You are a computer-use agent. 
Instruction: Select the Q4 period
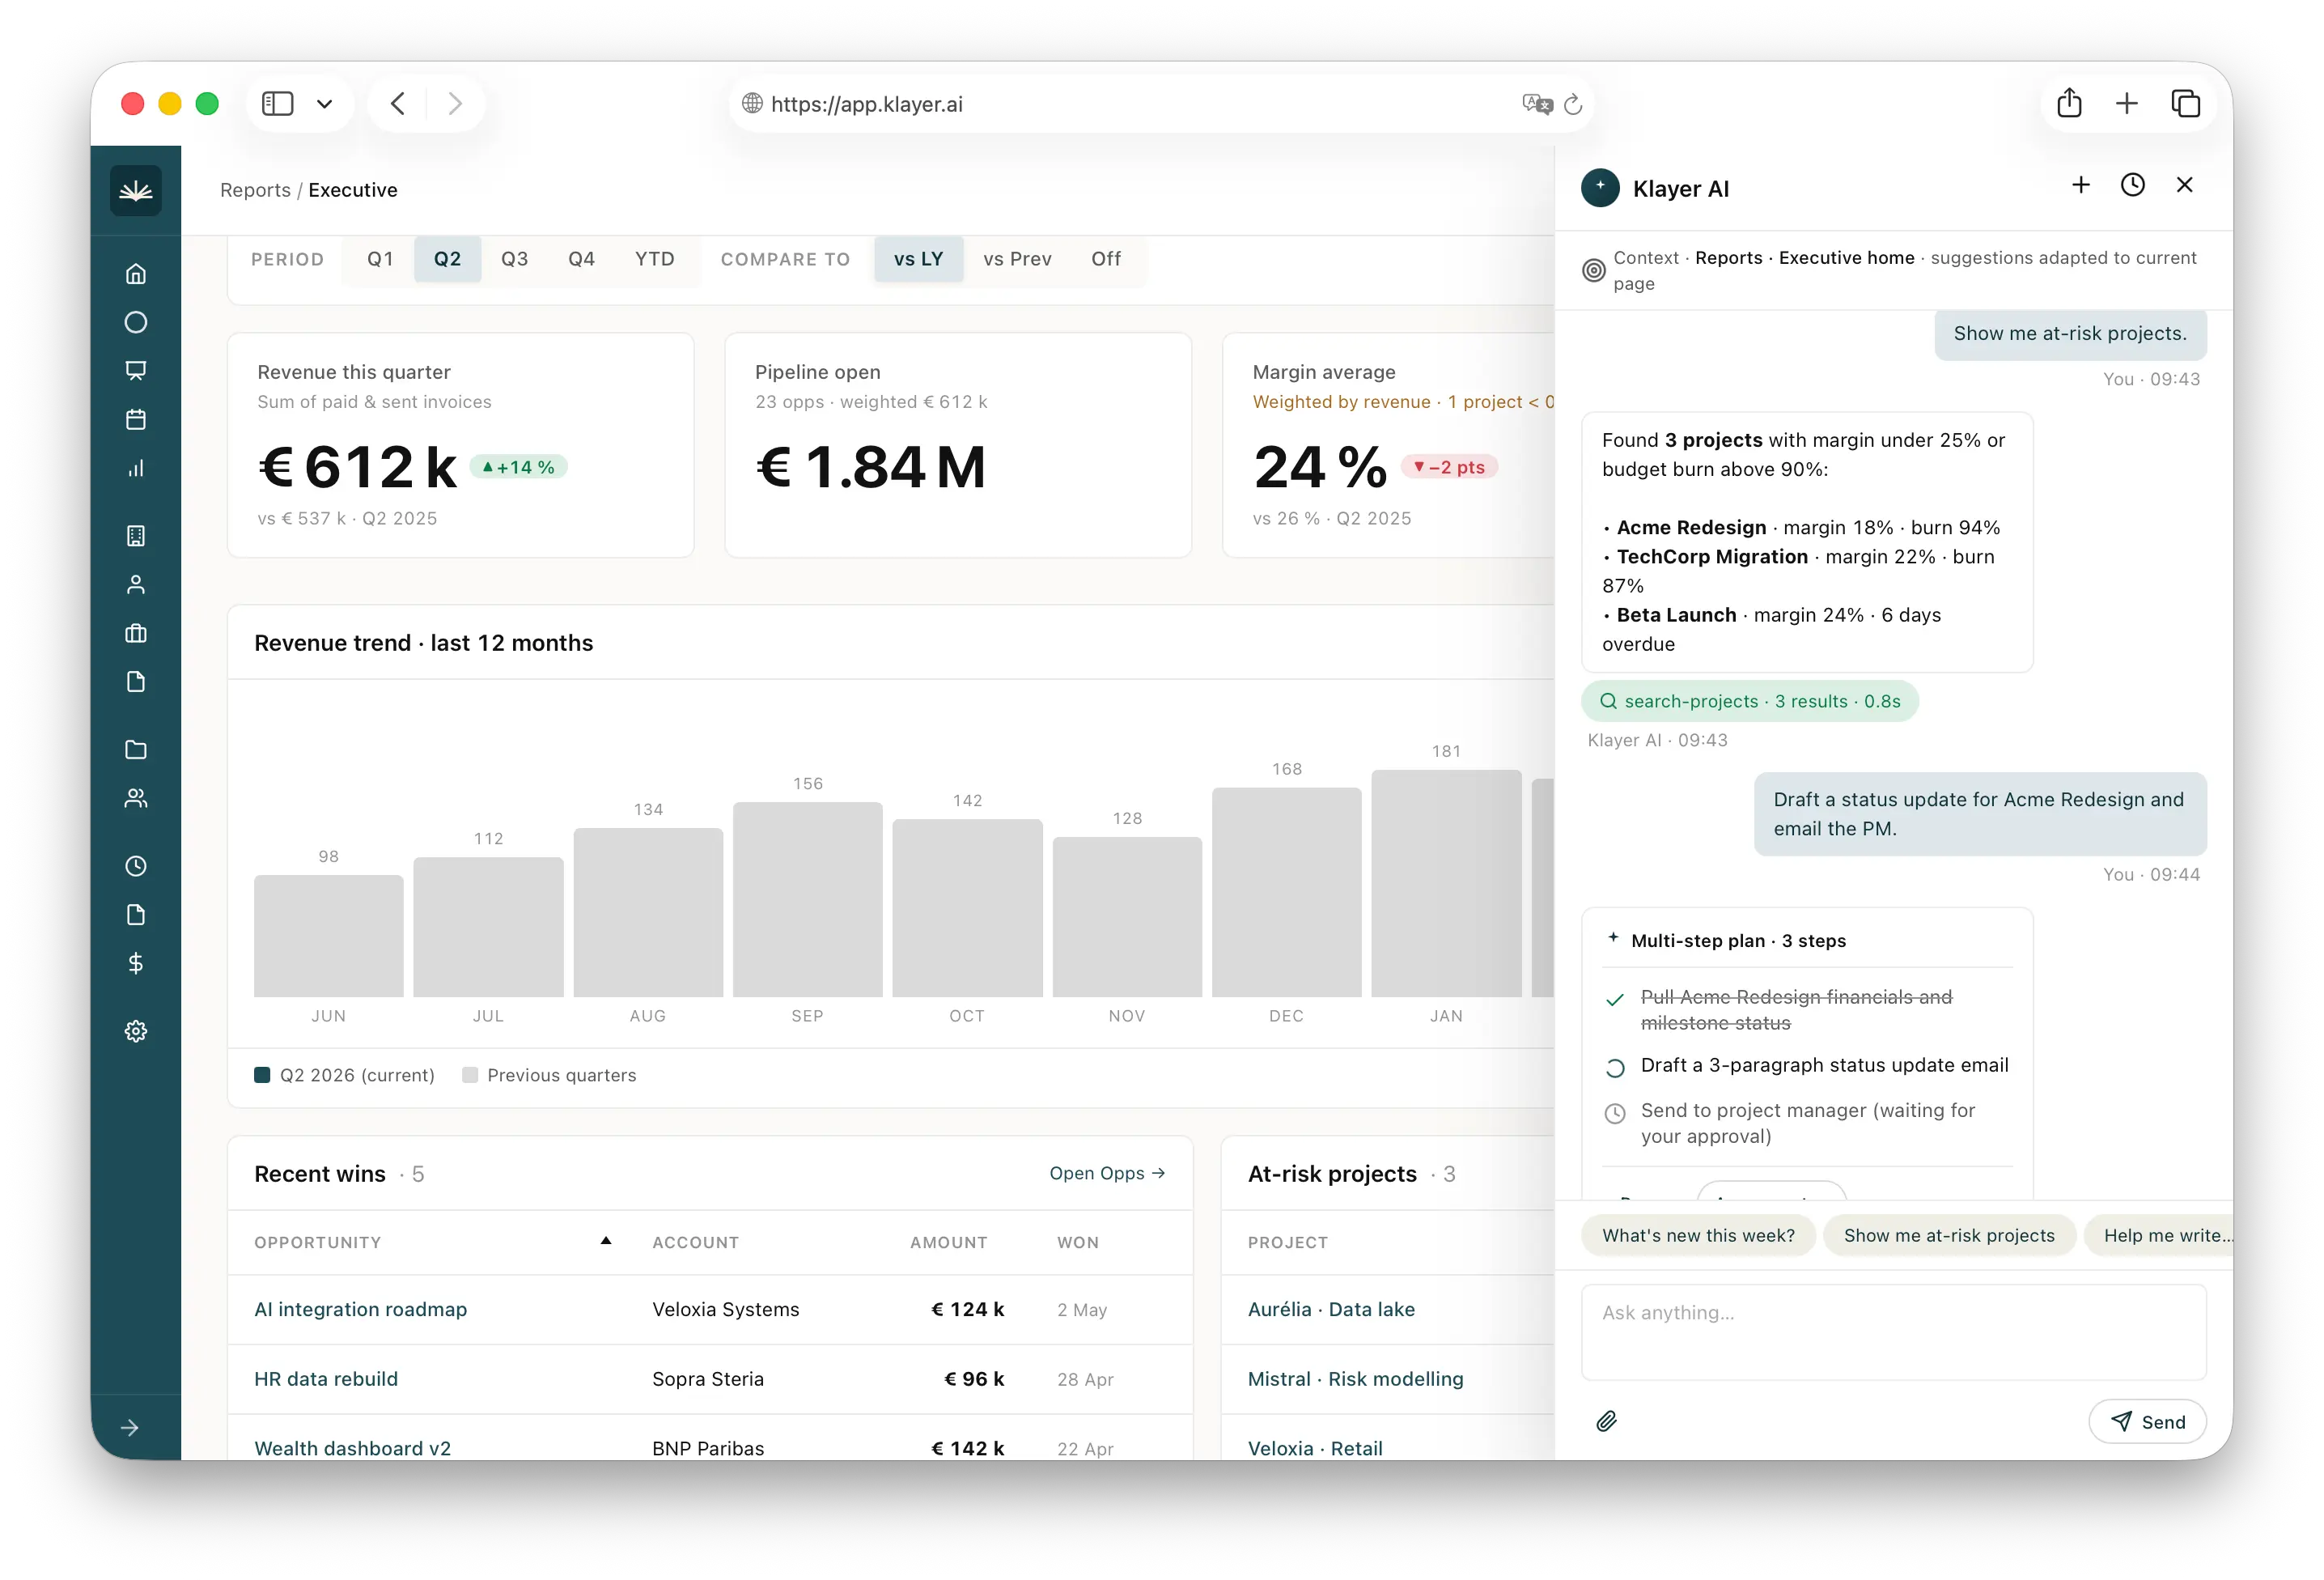pyautogui.click(x=581, y=259)
